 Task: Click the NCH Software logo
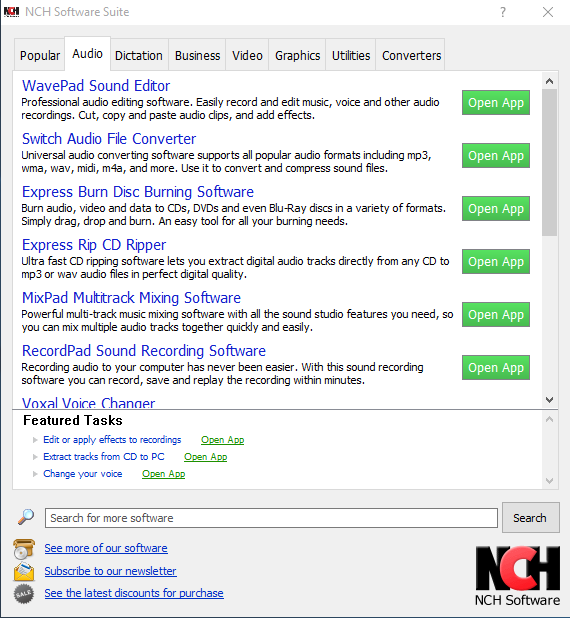(518, 576)
